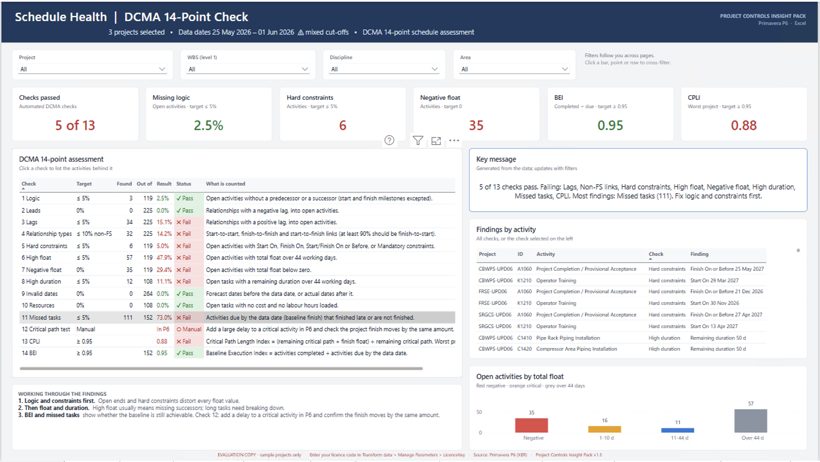This screenshot has width=820, height=462.
Task: Select the 12 Critical path test row
Action: (x=237, y=329)
